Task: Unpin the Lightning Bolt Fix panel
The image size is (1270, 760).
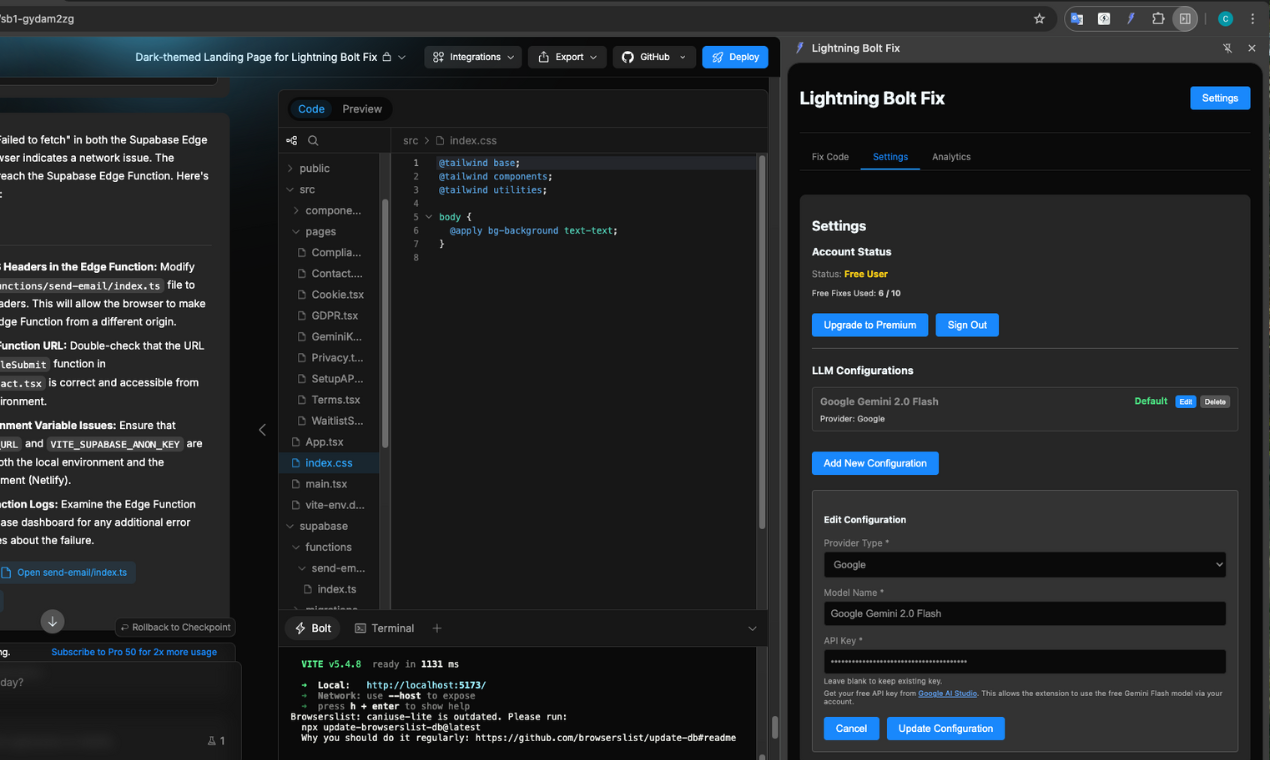Action: 1227,47
